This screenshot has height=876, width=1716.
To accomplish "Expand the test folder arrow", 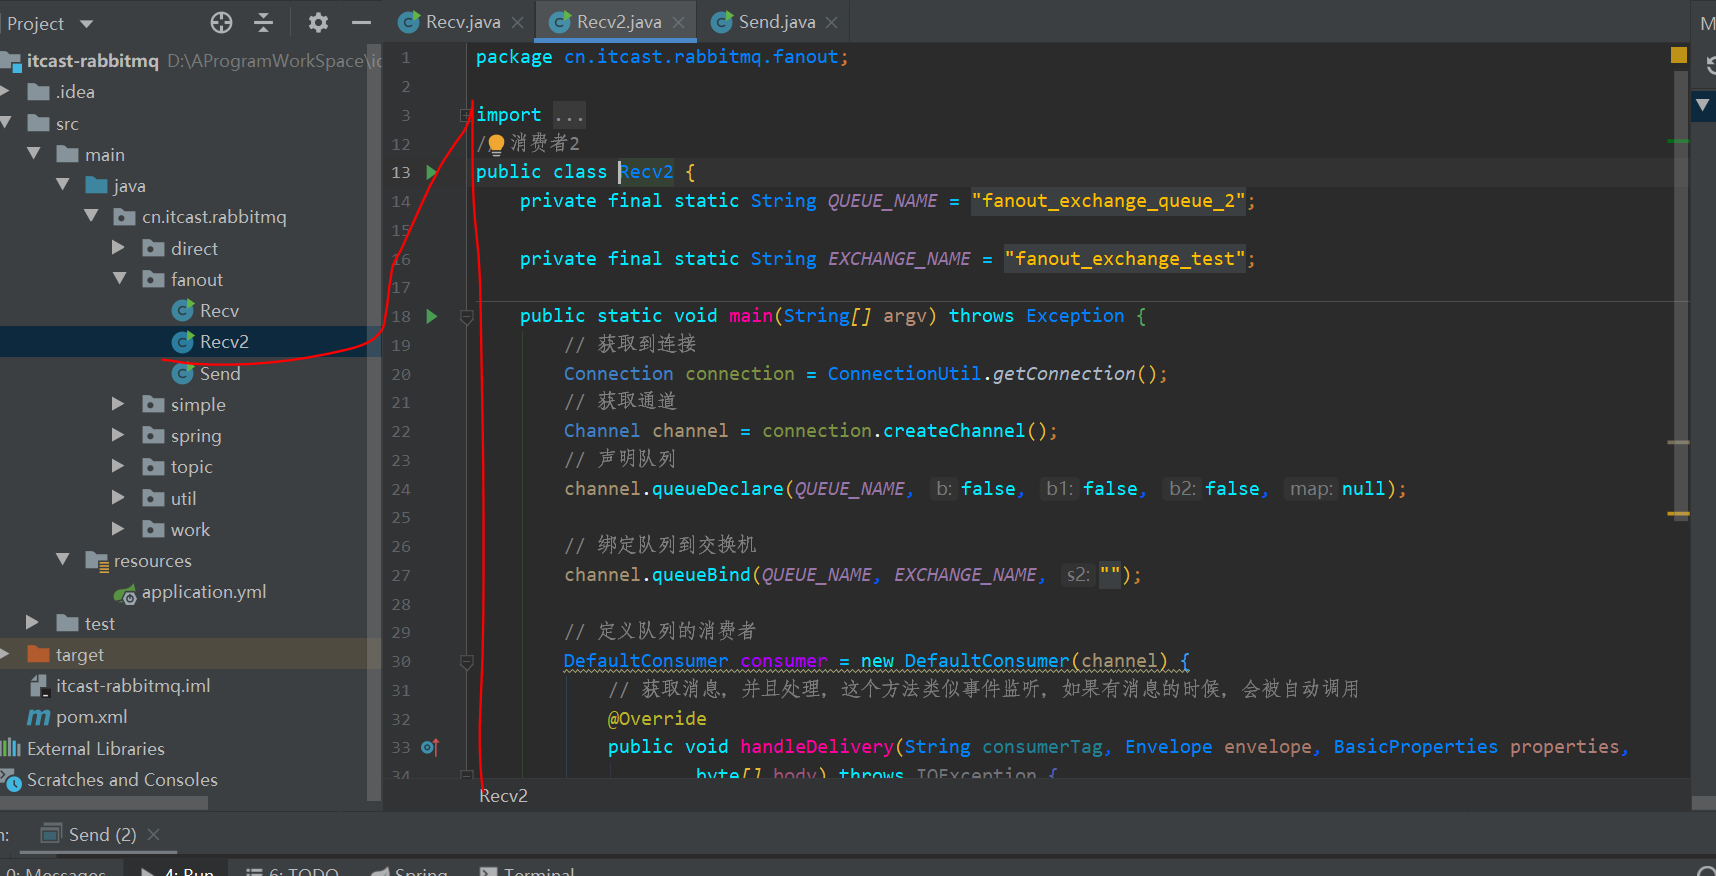I will 33,623.
